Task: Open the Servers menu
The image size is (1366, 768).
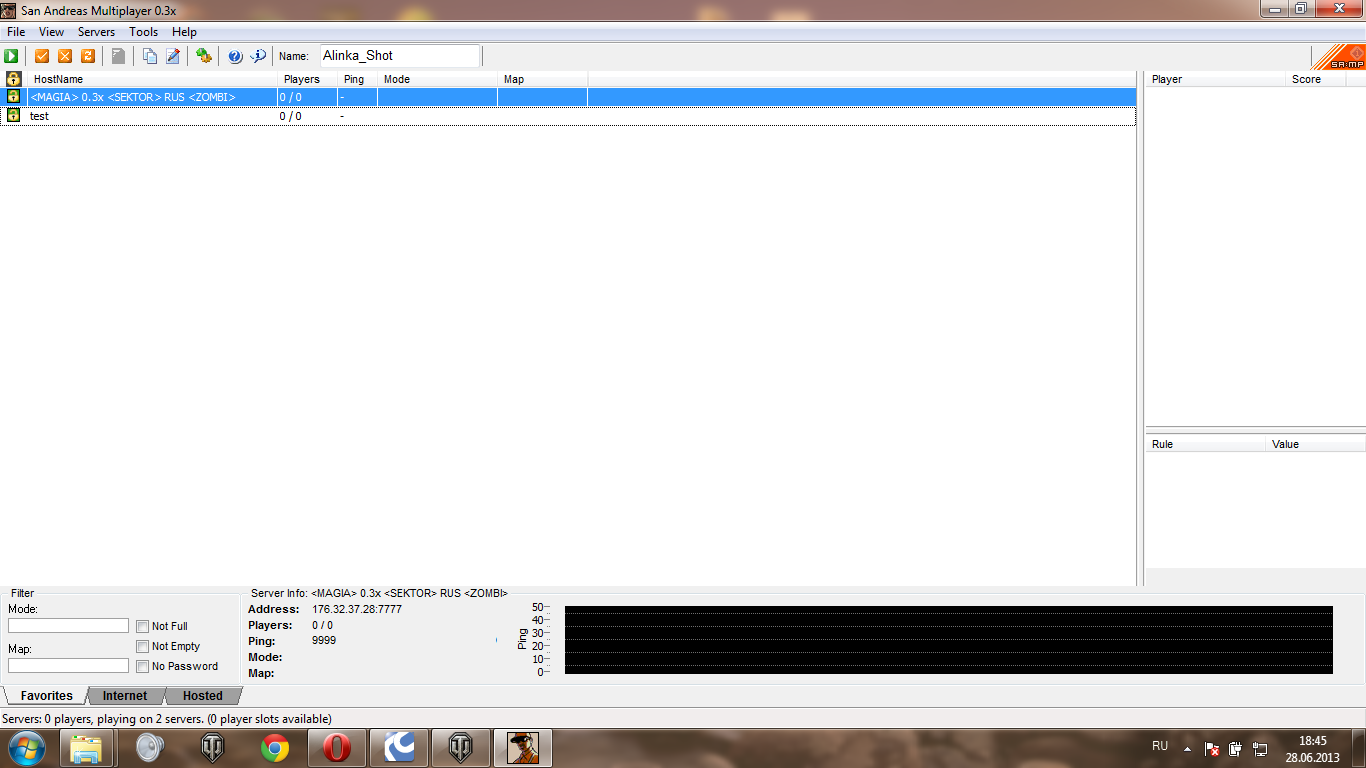Action: 96,32
